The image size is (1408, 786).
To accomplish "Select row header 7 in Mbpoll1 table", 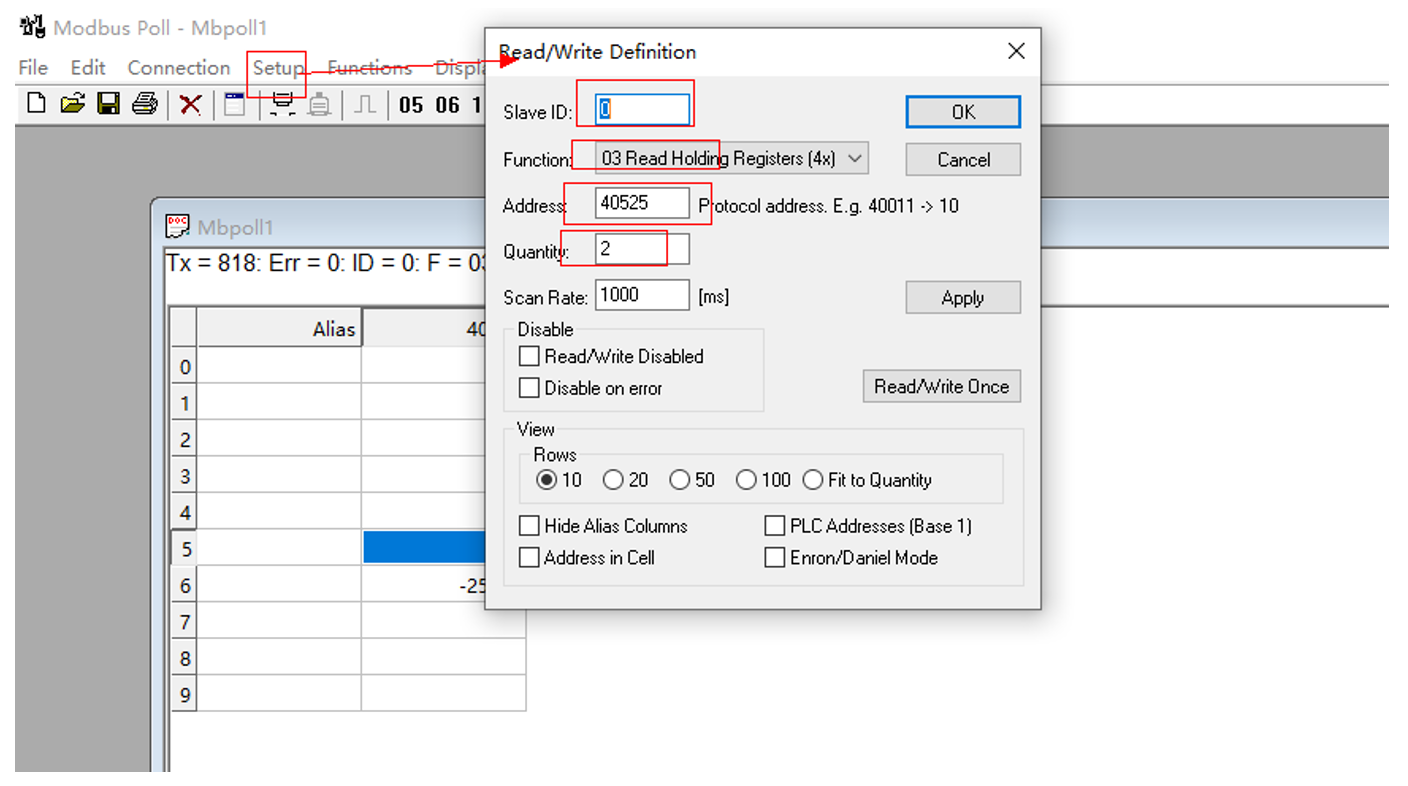I will pyautogui.click(x=184, y=622).
